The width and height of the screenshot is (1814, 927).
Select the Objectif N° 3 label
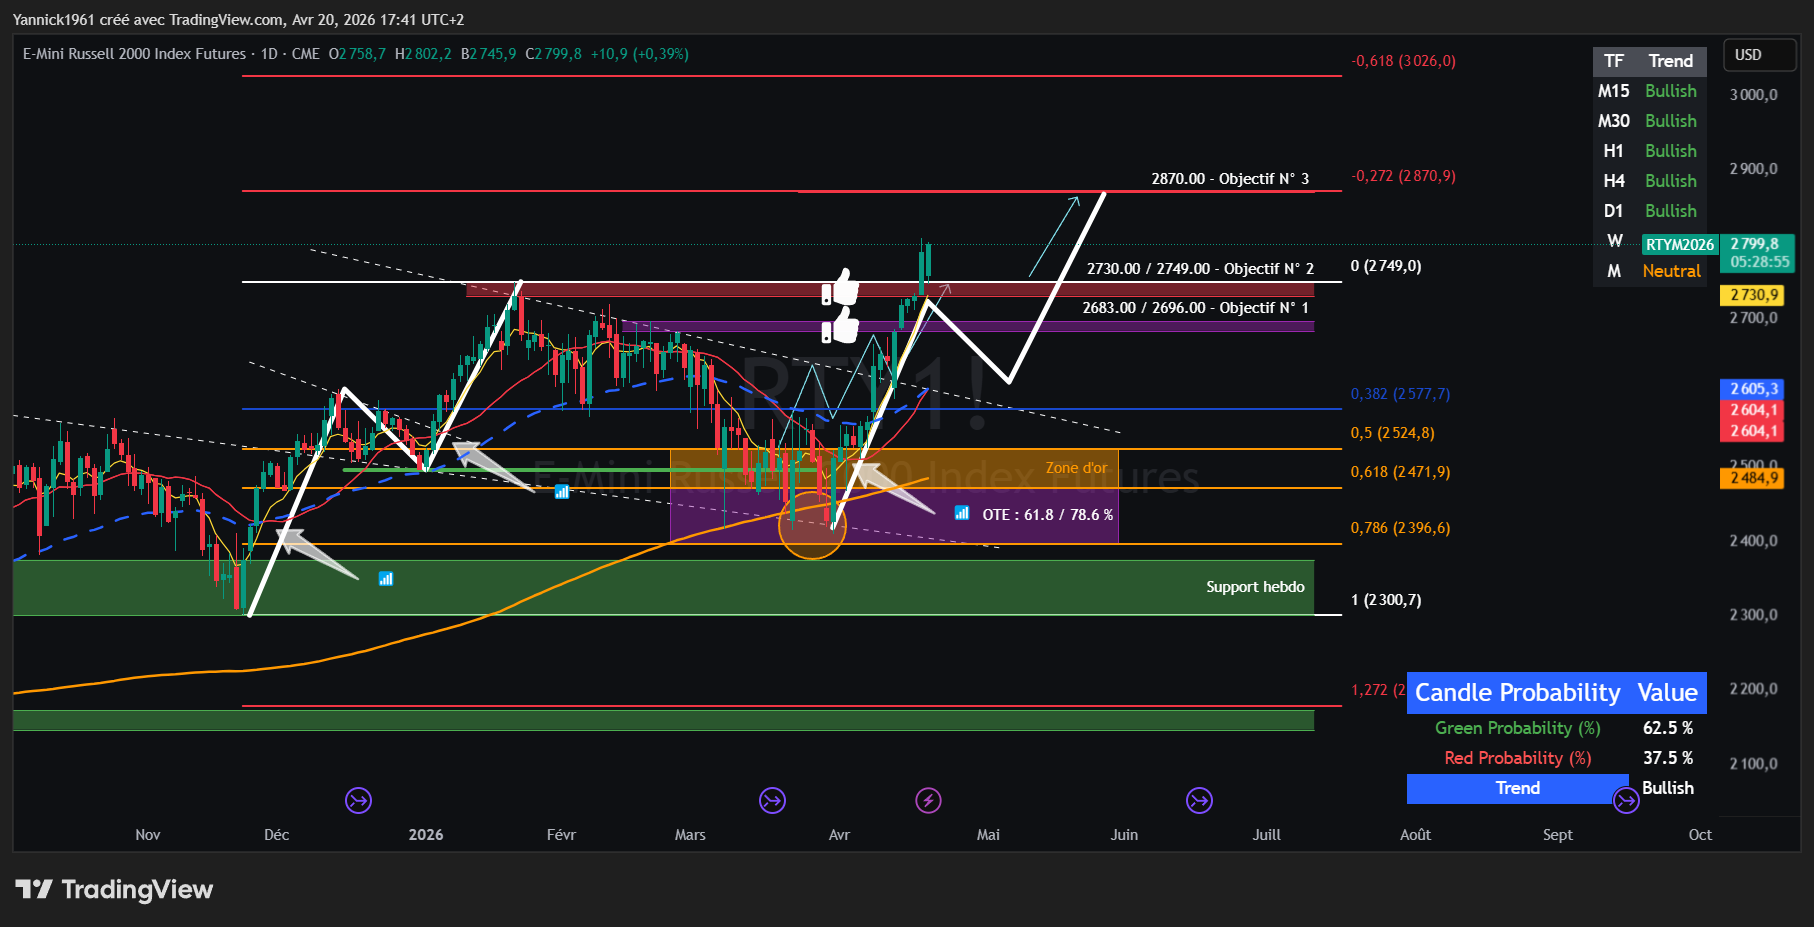coord(1230,178)
